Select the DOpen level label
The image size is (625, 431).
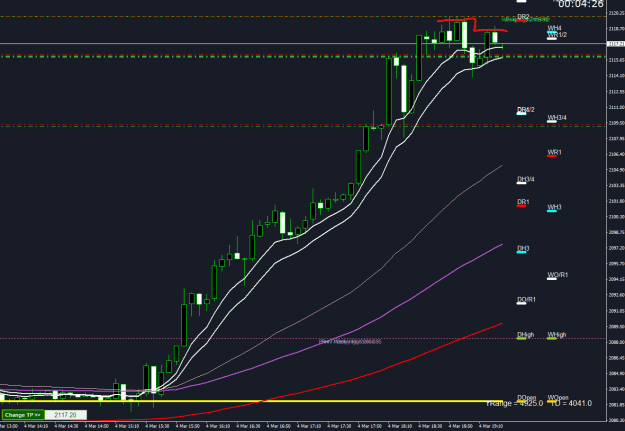point(526,398)
